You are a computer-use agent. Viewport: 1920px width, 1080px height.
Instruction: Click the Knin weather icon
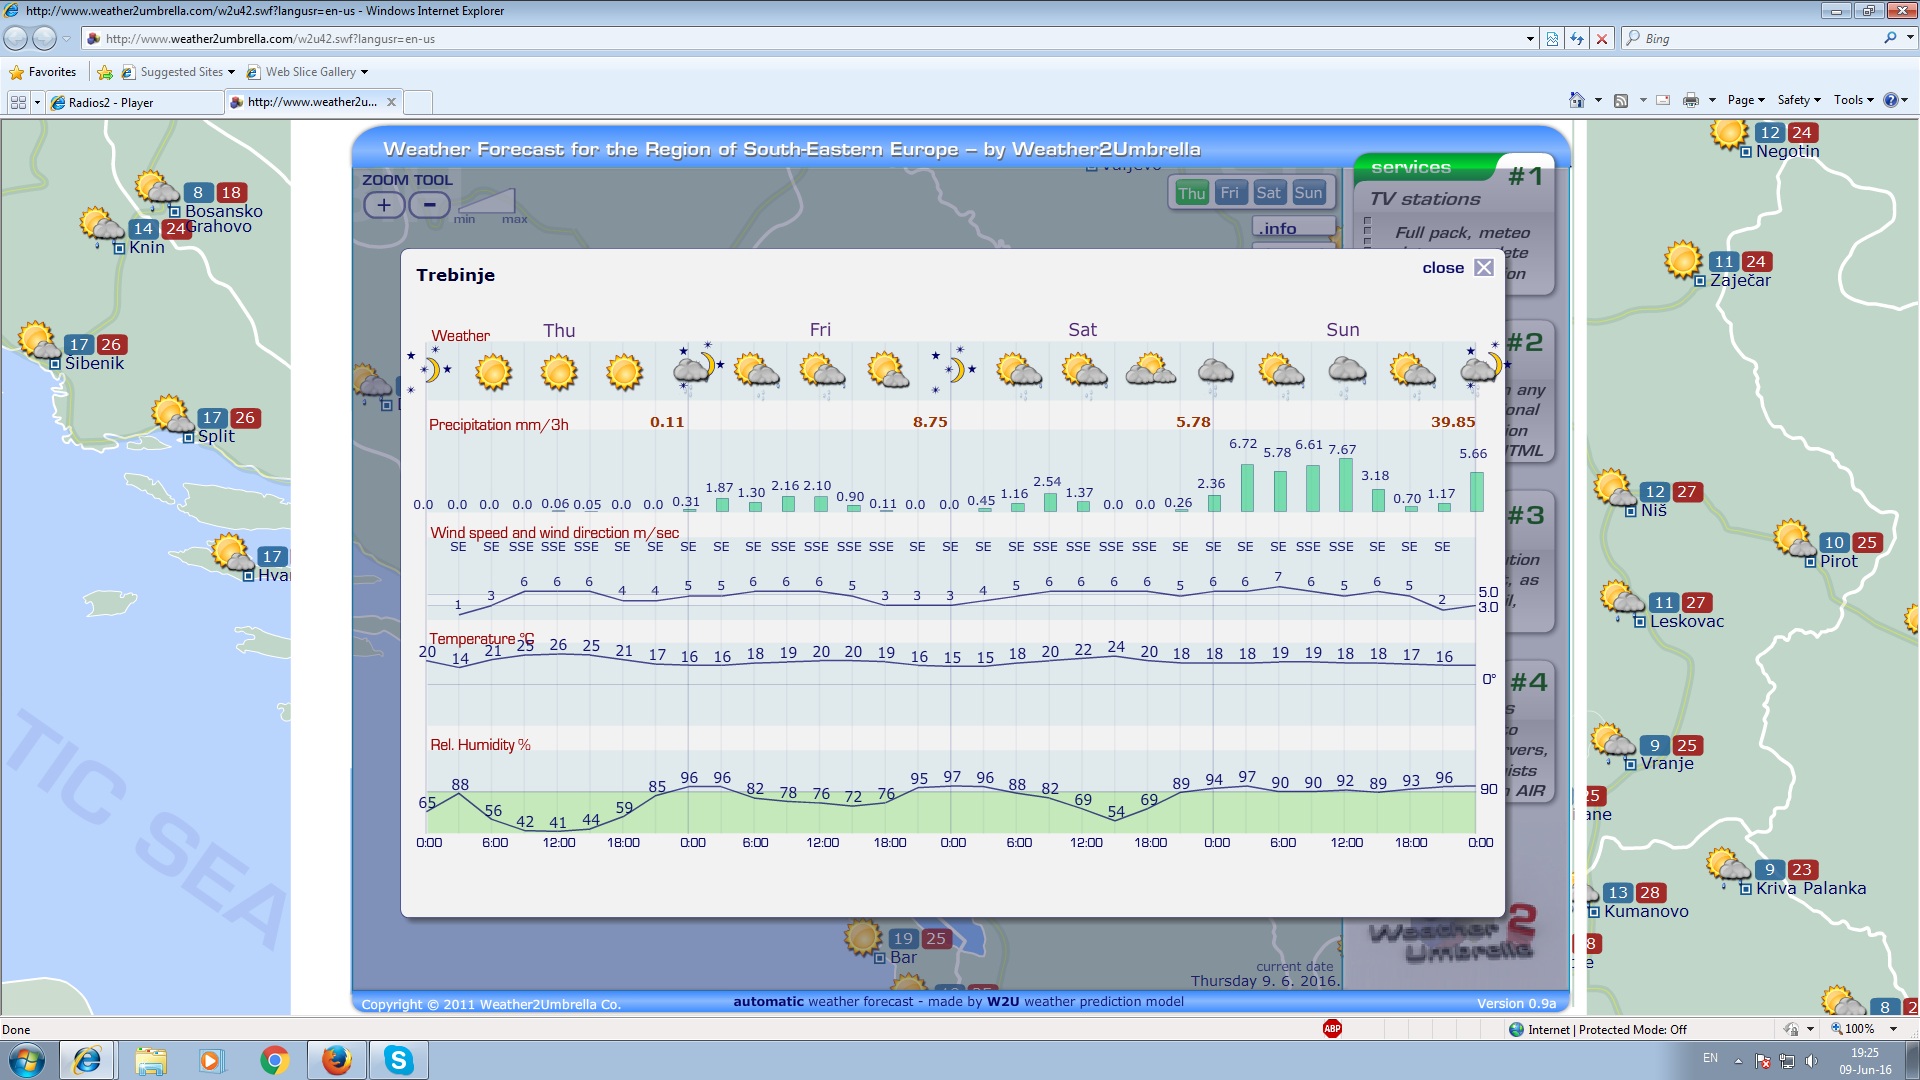coord(101,226)
